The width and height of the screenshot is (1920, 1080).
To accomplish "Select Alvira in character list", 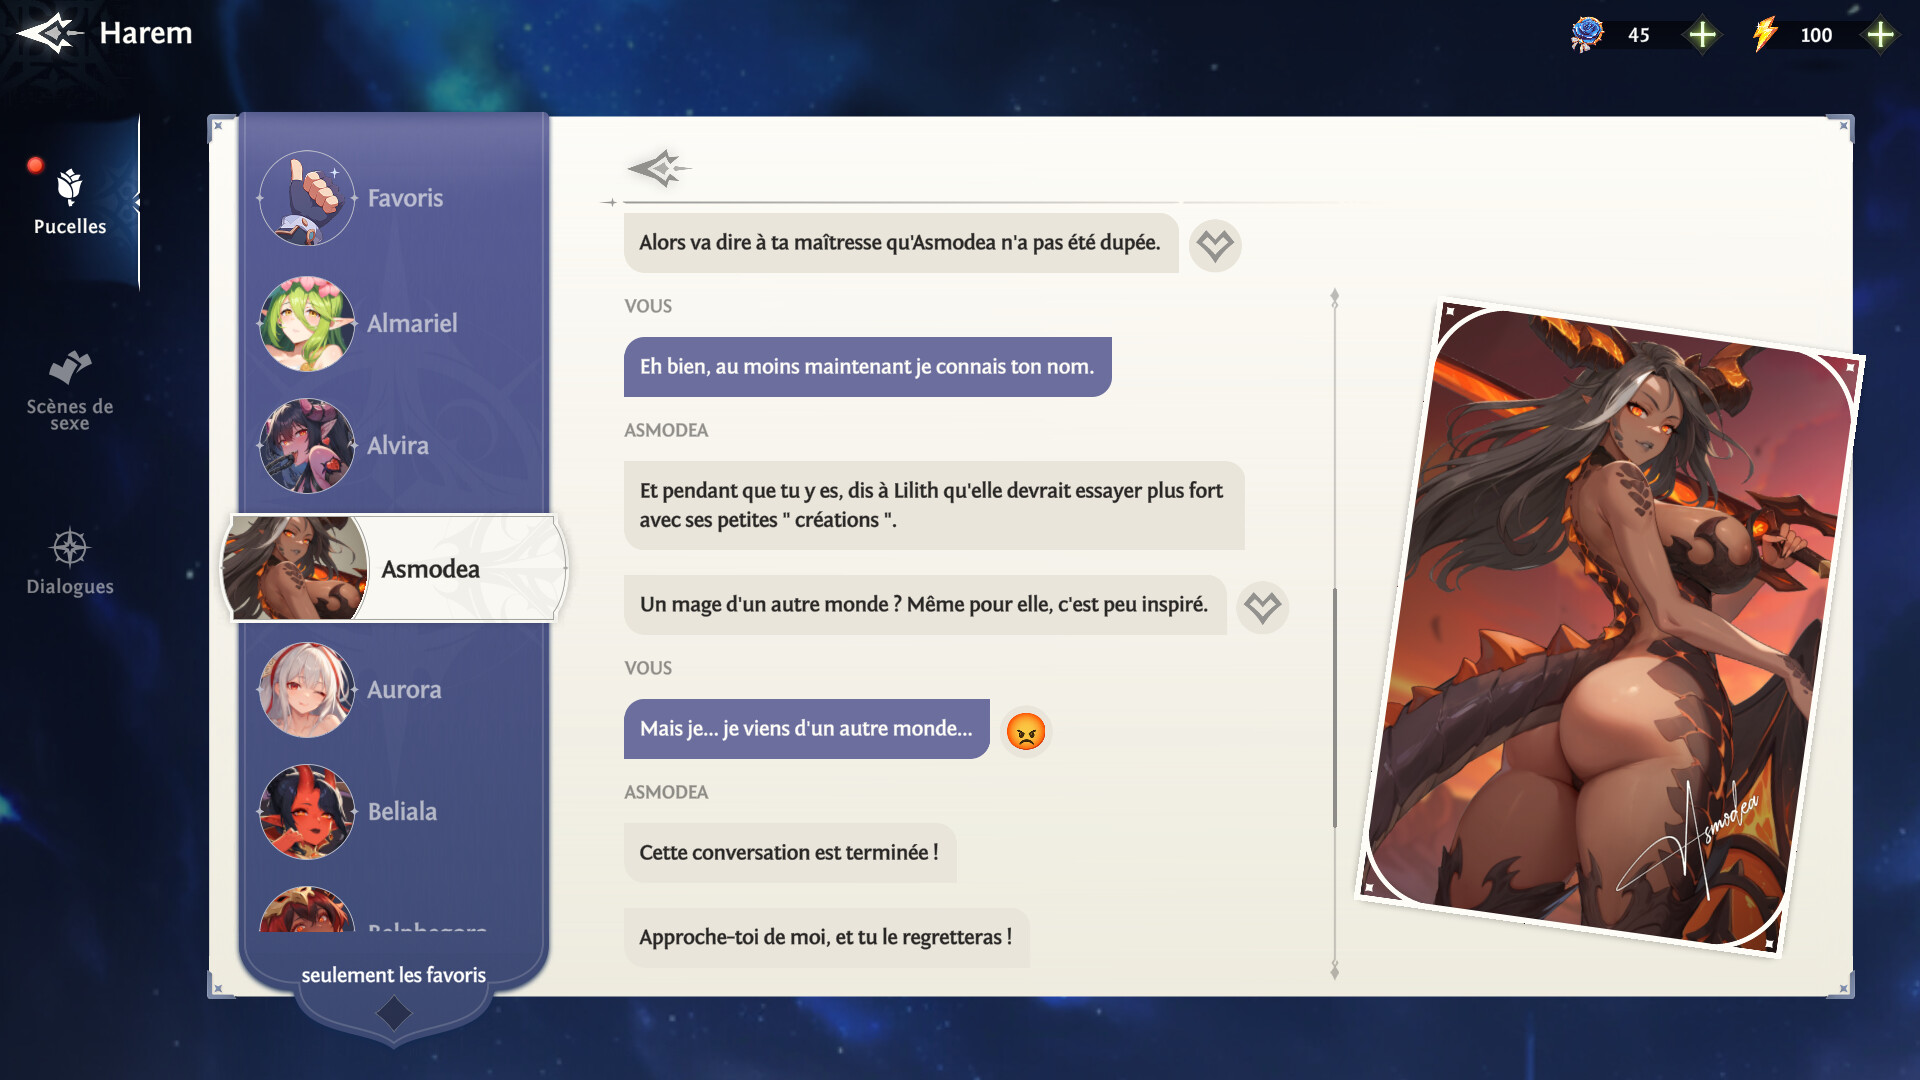I will point(397,445).
